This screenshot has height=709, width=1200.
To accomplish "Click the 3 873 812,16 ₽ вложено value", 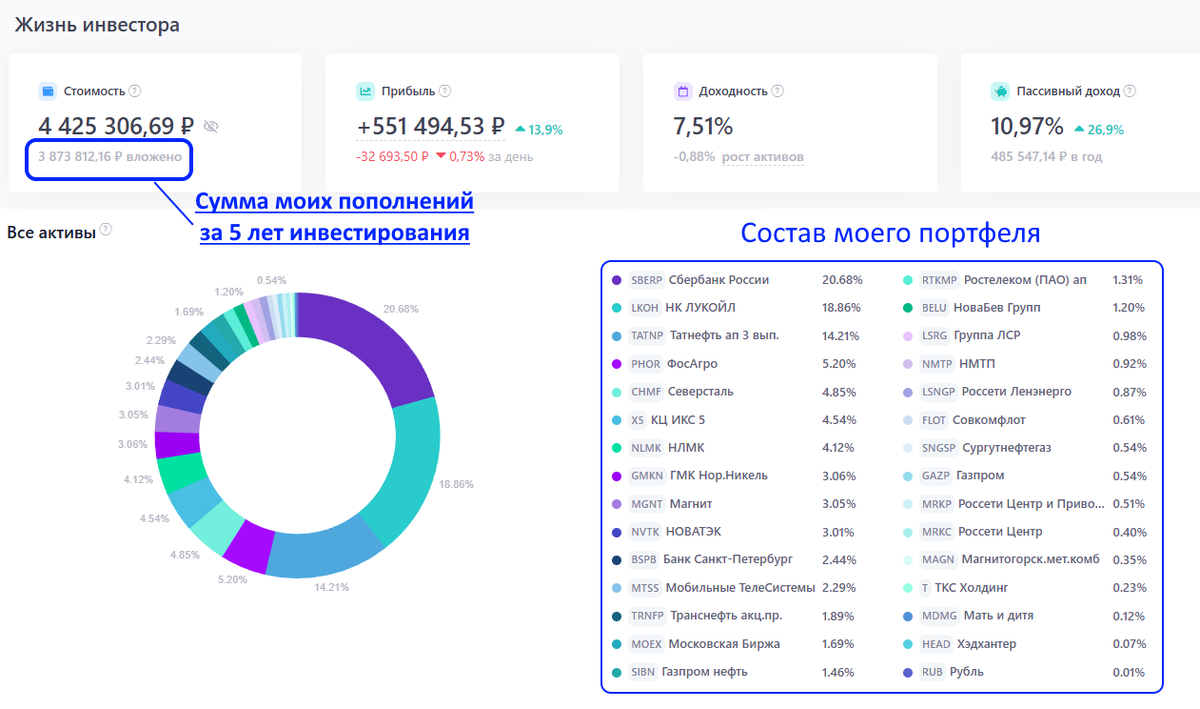I will pyautogui.click(x=110, y=157).
